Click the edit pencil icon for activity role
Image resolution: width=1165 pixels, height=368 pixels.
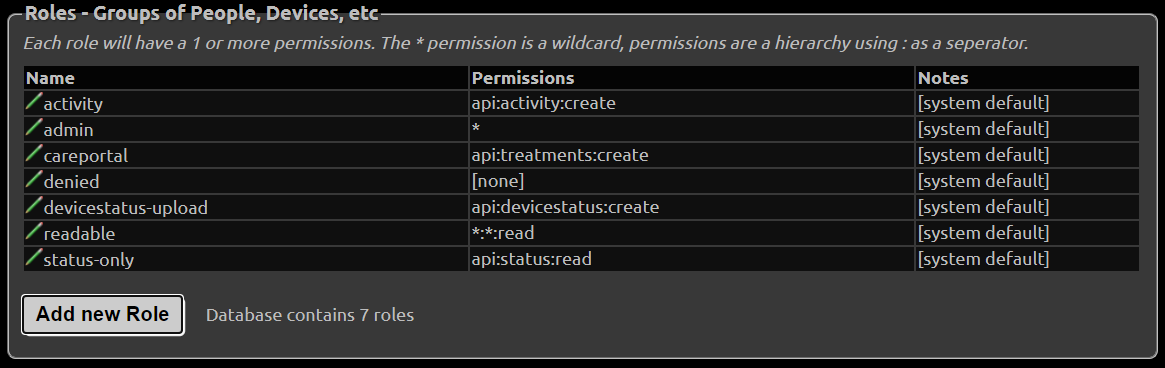point(34,102)
